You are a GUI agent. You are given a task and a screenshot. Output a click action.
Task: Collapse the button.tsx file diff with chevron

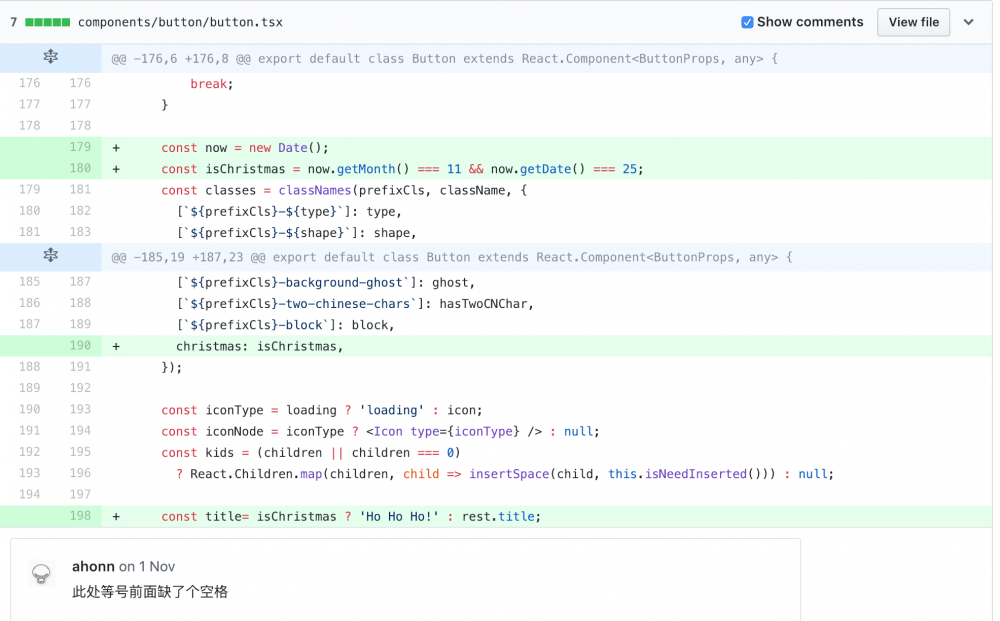968,22
